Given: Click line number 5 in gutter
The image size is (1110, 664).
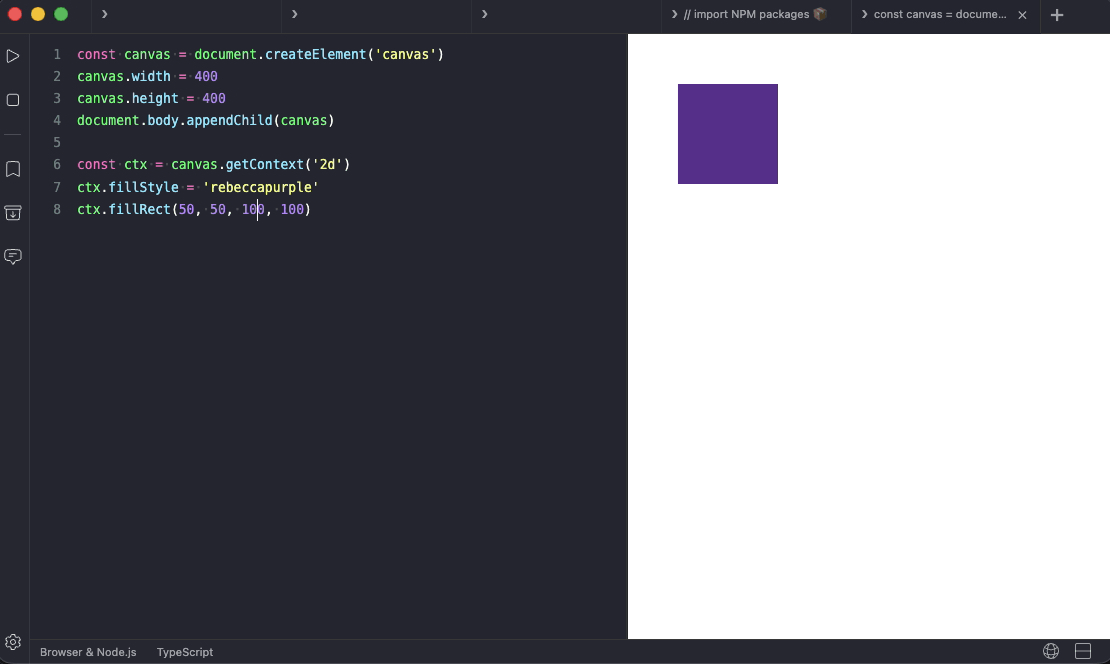Looking at the screenshot, I should click(57, 143).
